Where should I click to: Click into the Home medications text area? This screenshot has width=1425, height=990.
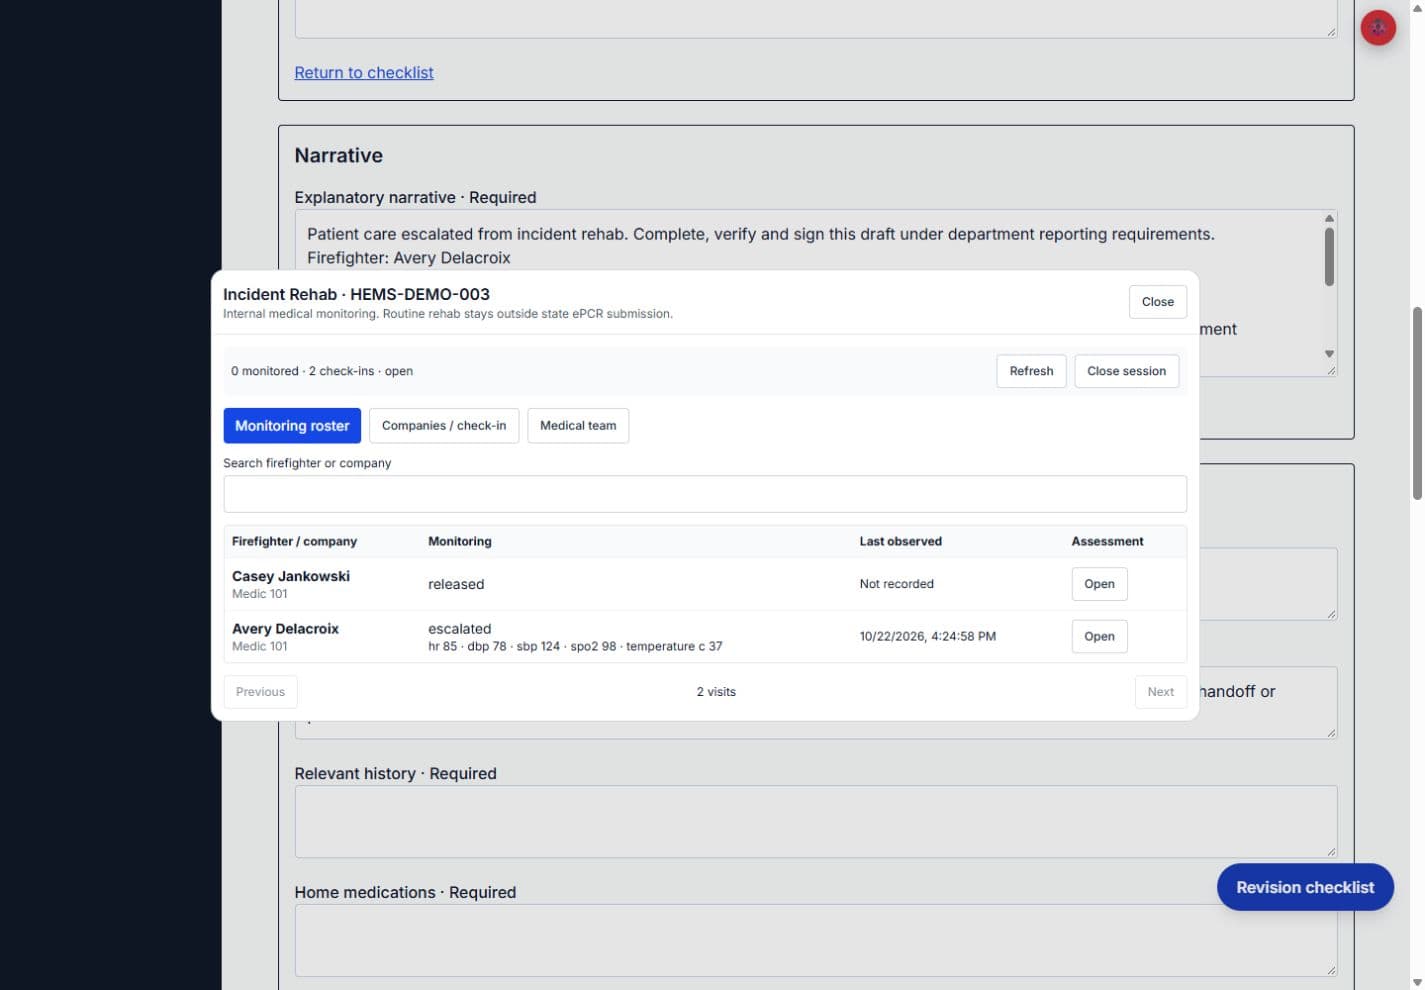816,941
